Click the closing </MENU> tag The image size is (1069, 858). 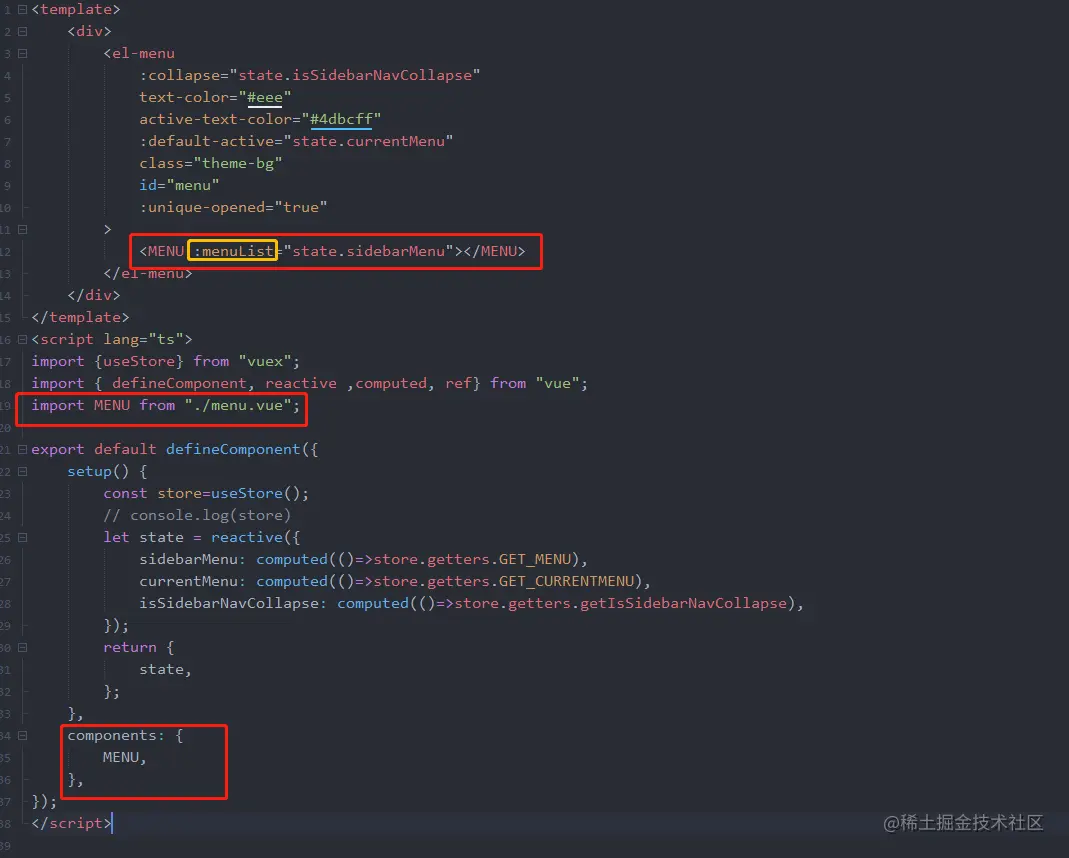coord(494,251)
